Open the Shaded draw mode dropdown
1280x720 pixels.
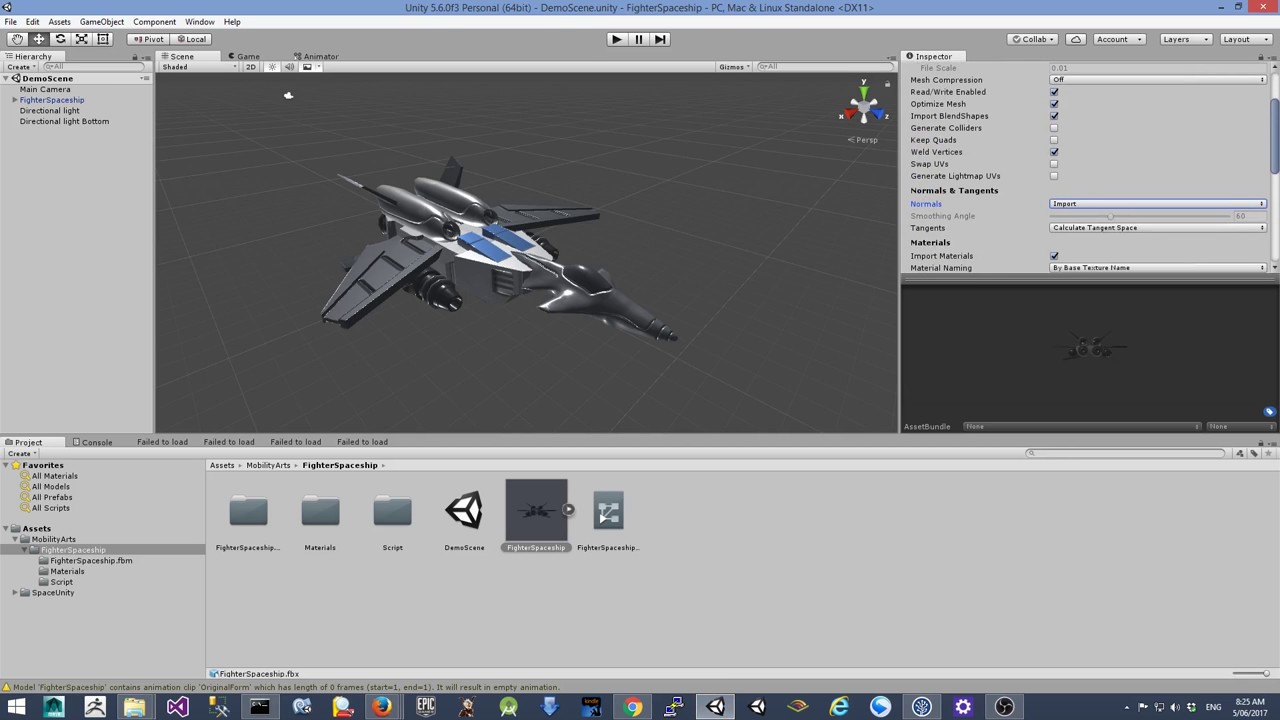(199, 67)
